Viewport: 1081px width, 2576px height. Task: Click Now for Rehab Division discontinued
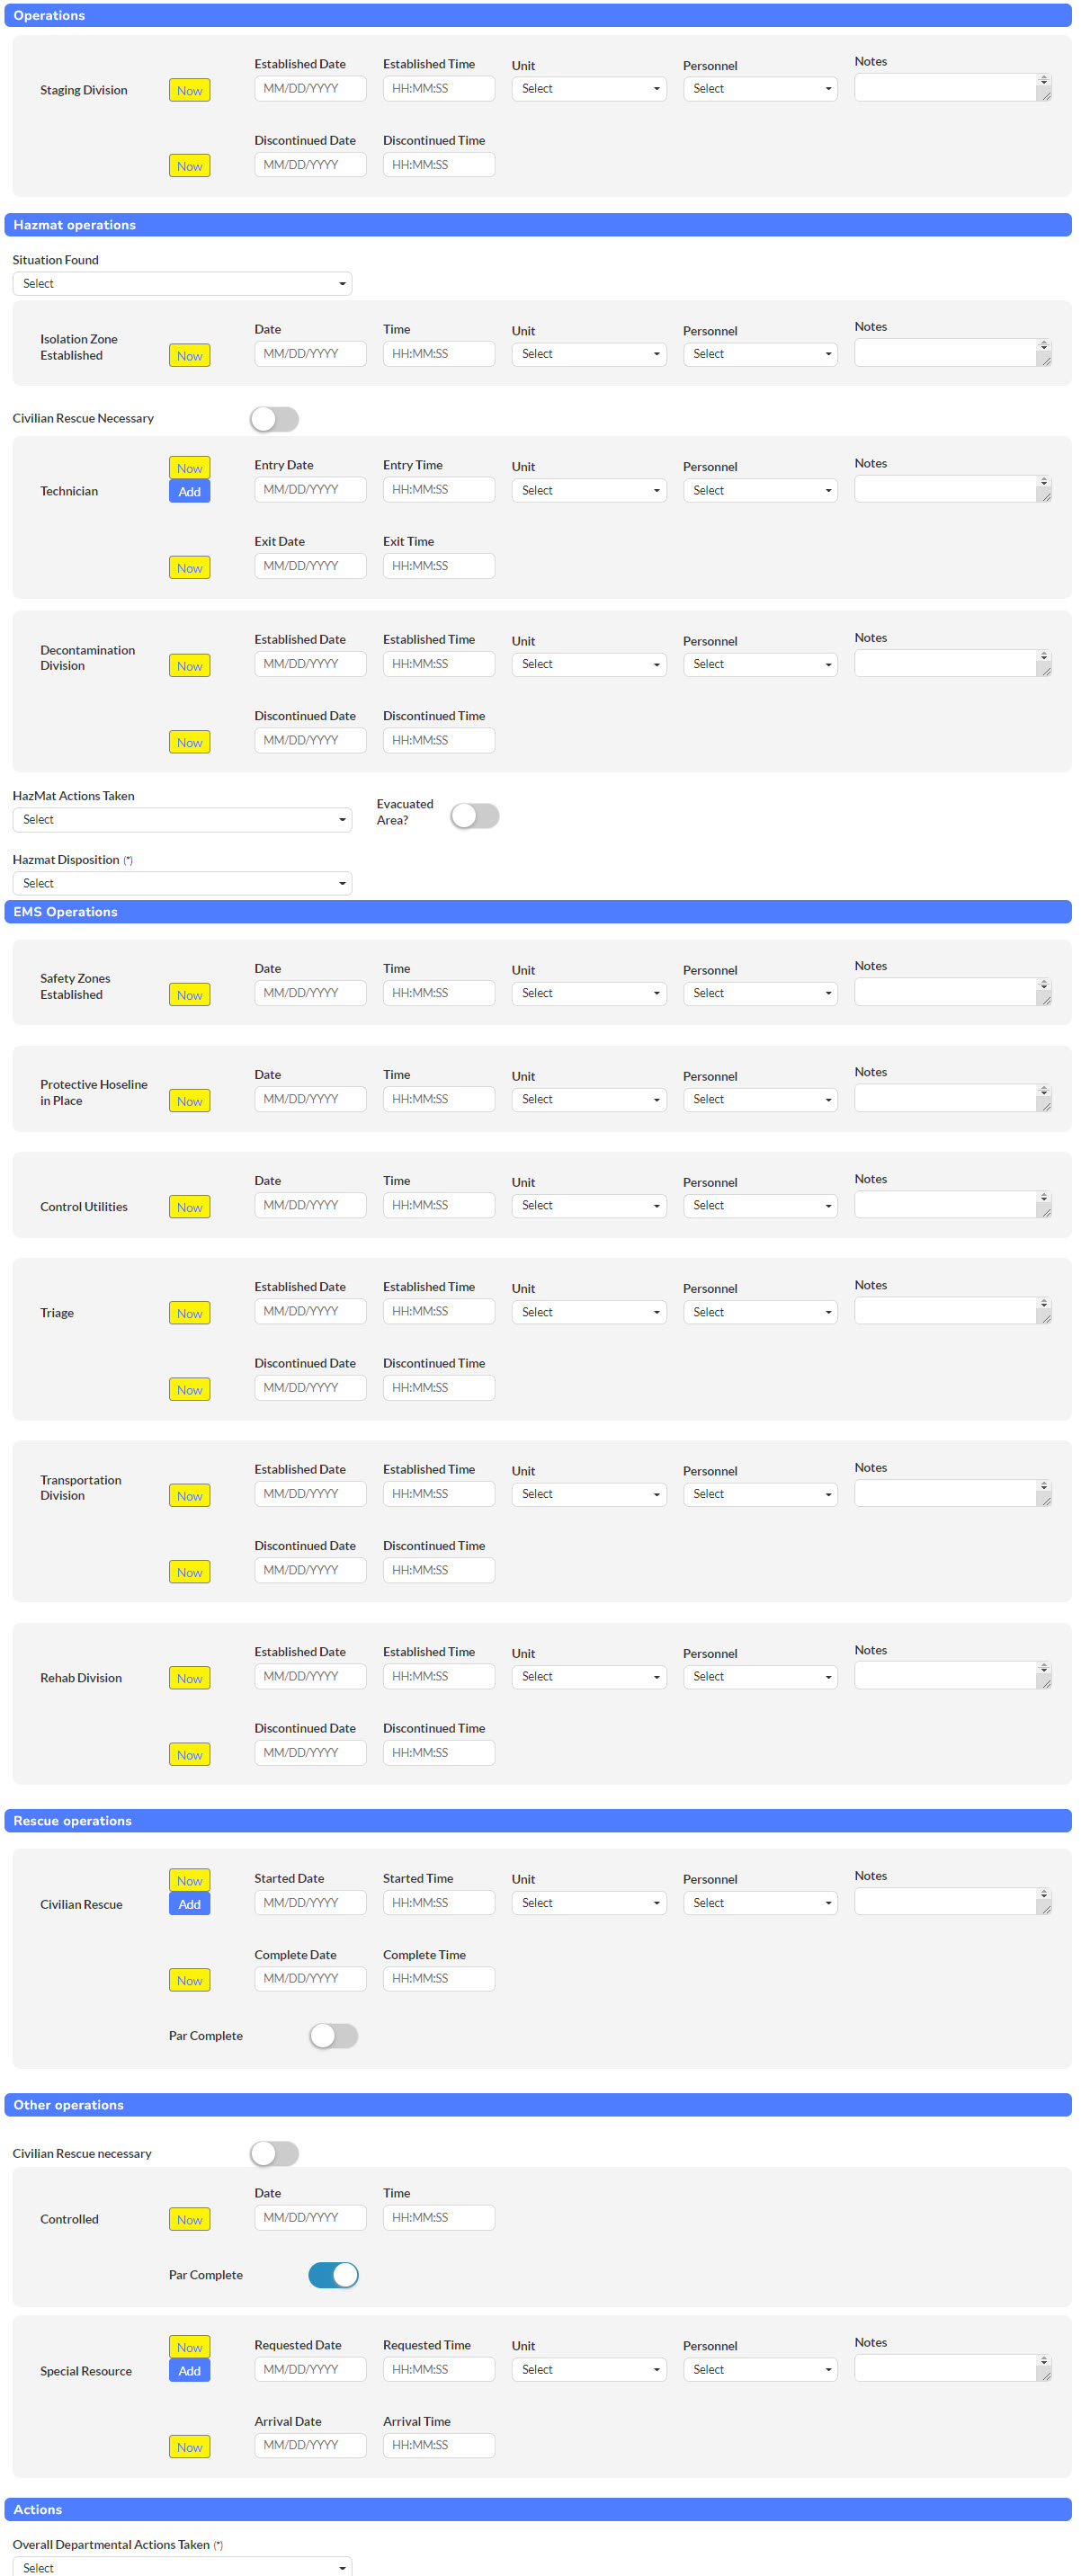(189, 1755)
